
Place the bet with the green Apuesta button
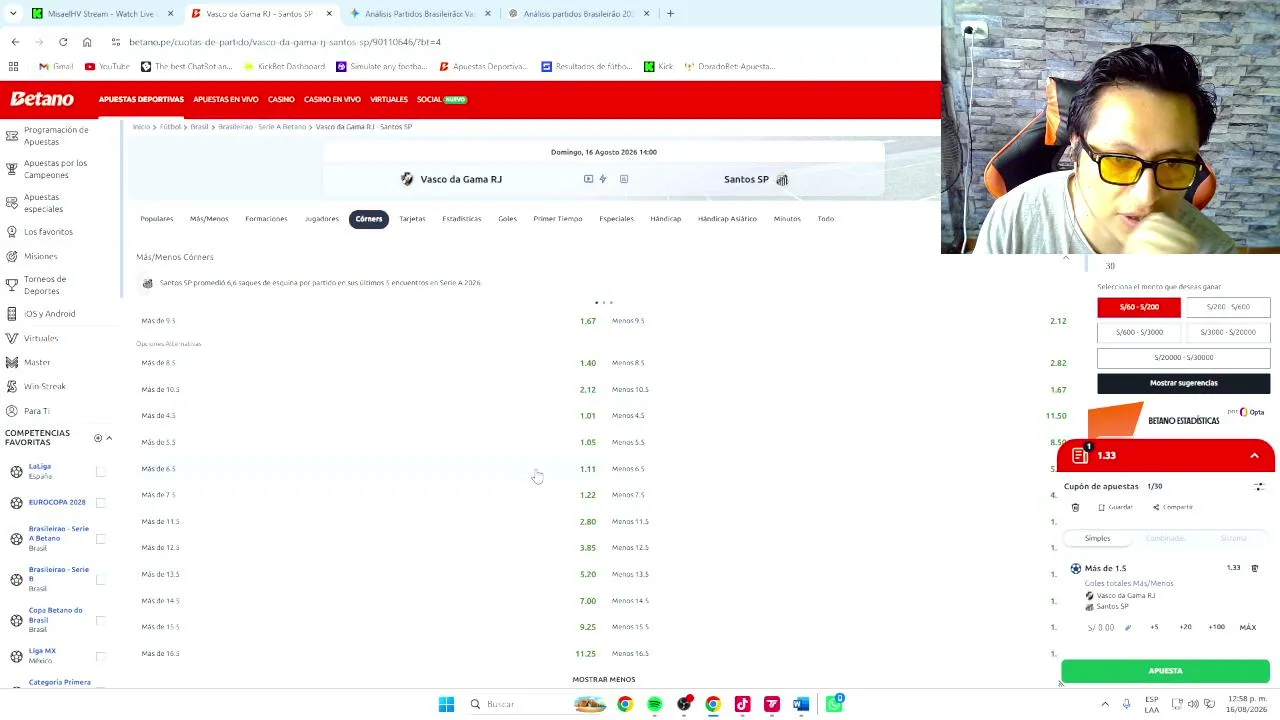click(x=1165, y=671)
